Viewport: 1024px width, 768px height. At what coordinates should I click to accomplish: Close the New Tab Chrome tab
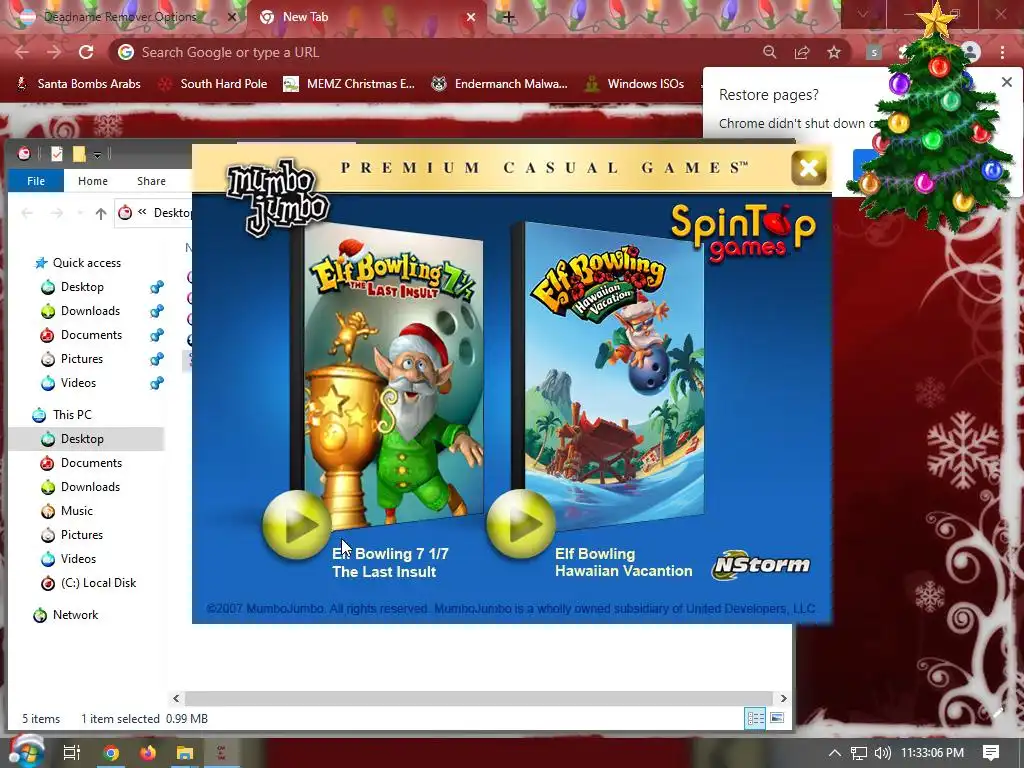click(471, 18)
